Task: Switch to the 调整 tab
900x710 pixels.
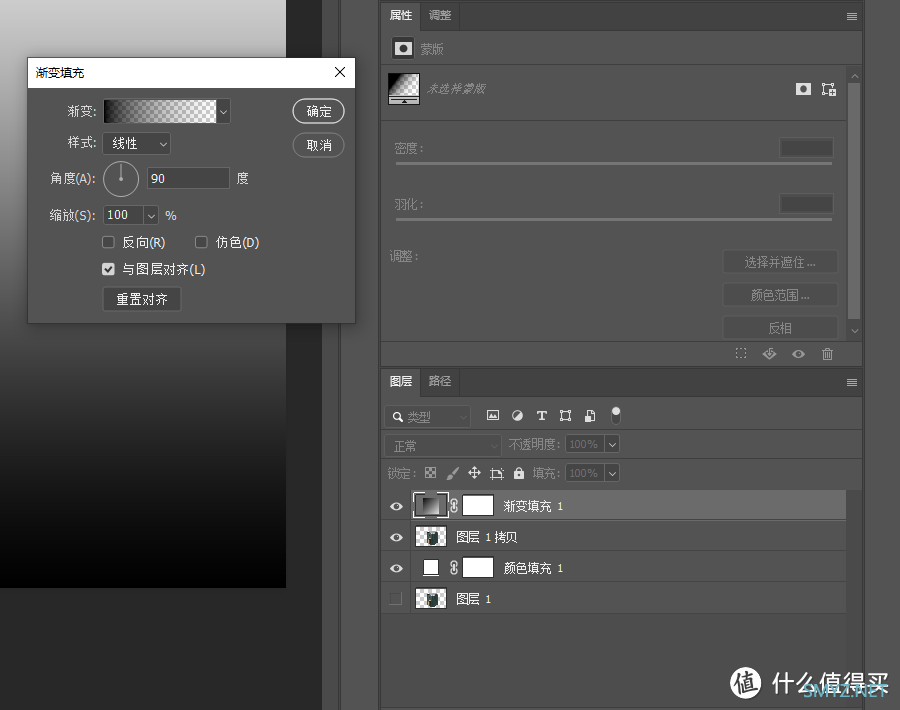Action: point(440,15)
